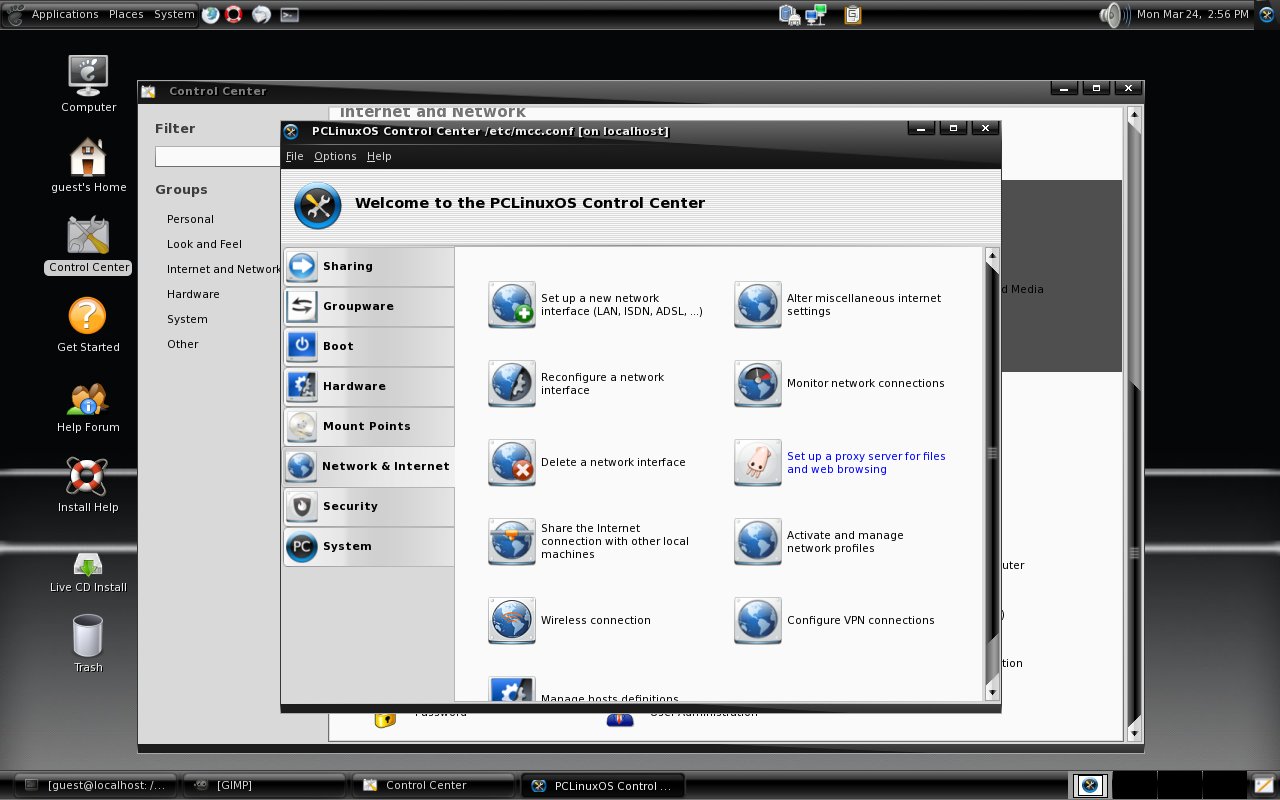Viewport: 1280px width, 800px height.
Task: Select the Hardware tab in PCLinuxOS Control Center
Action: click(369, 387)
